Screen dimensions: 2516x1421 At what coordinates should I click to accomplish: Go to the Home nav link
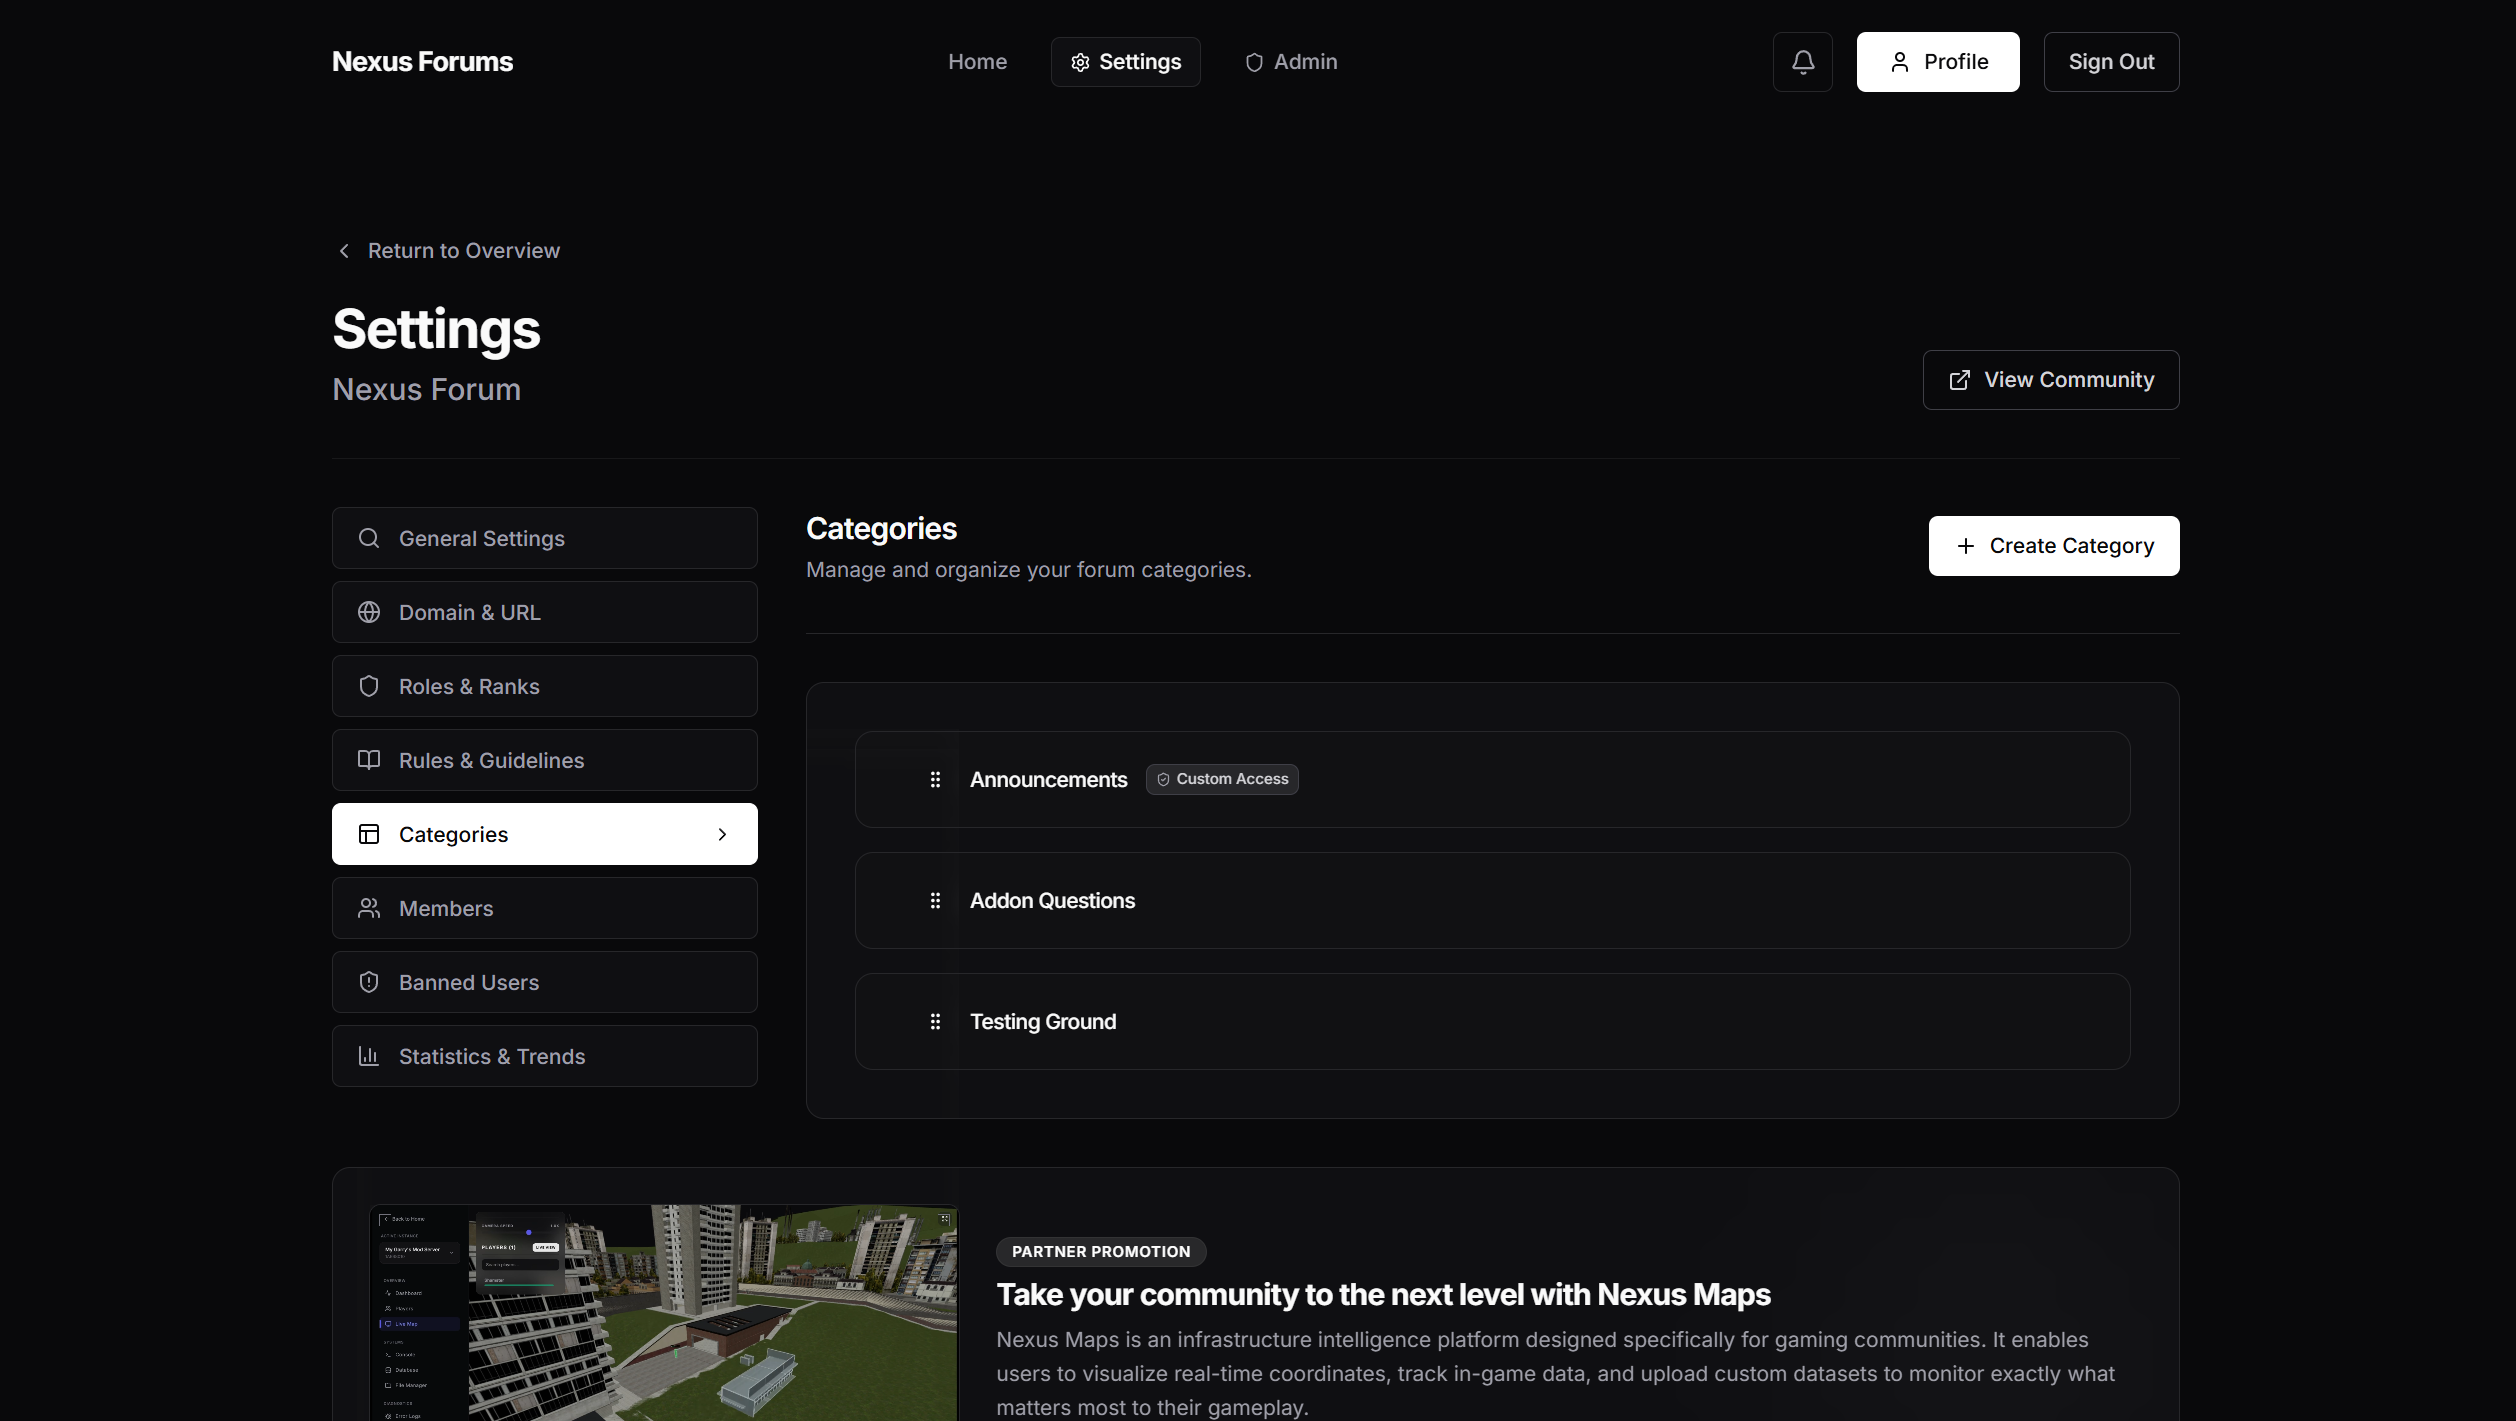pyautogui.click(x=977, y=62)
